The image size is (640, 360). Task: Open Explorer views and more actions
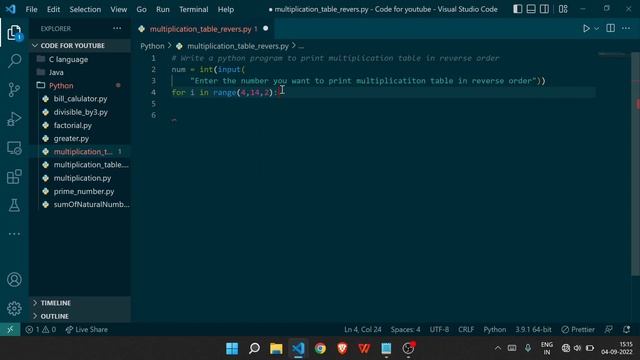click(117, 28)
